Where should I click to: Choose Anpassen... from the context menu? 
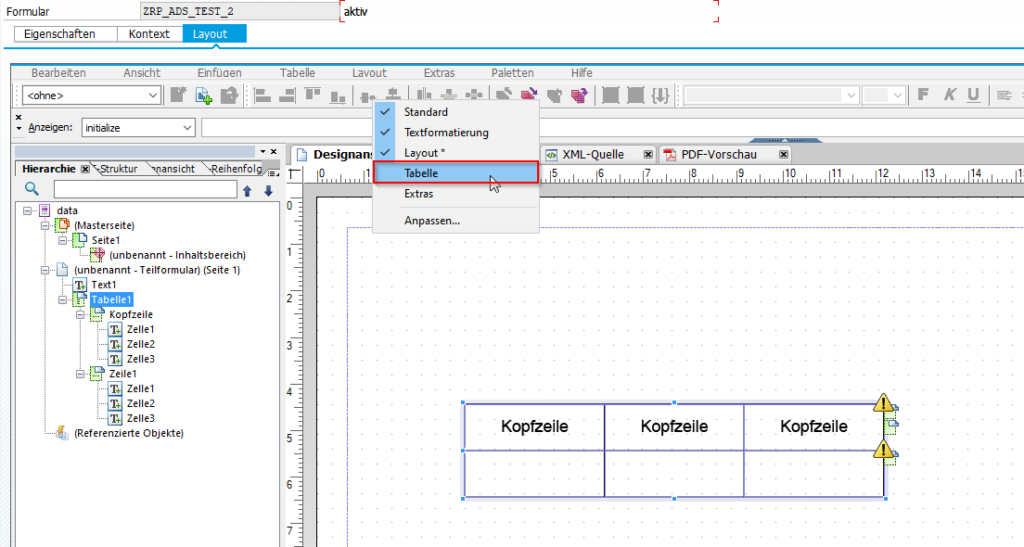[x=432, y=220]
